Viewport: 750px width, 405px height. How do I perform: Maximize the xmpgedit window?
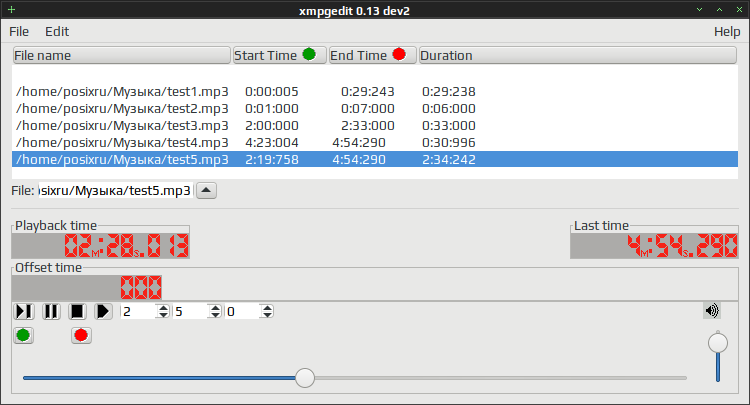point(719,10)
